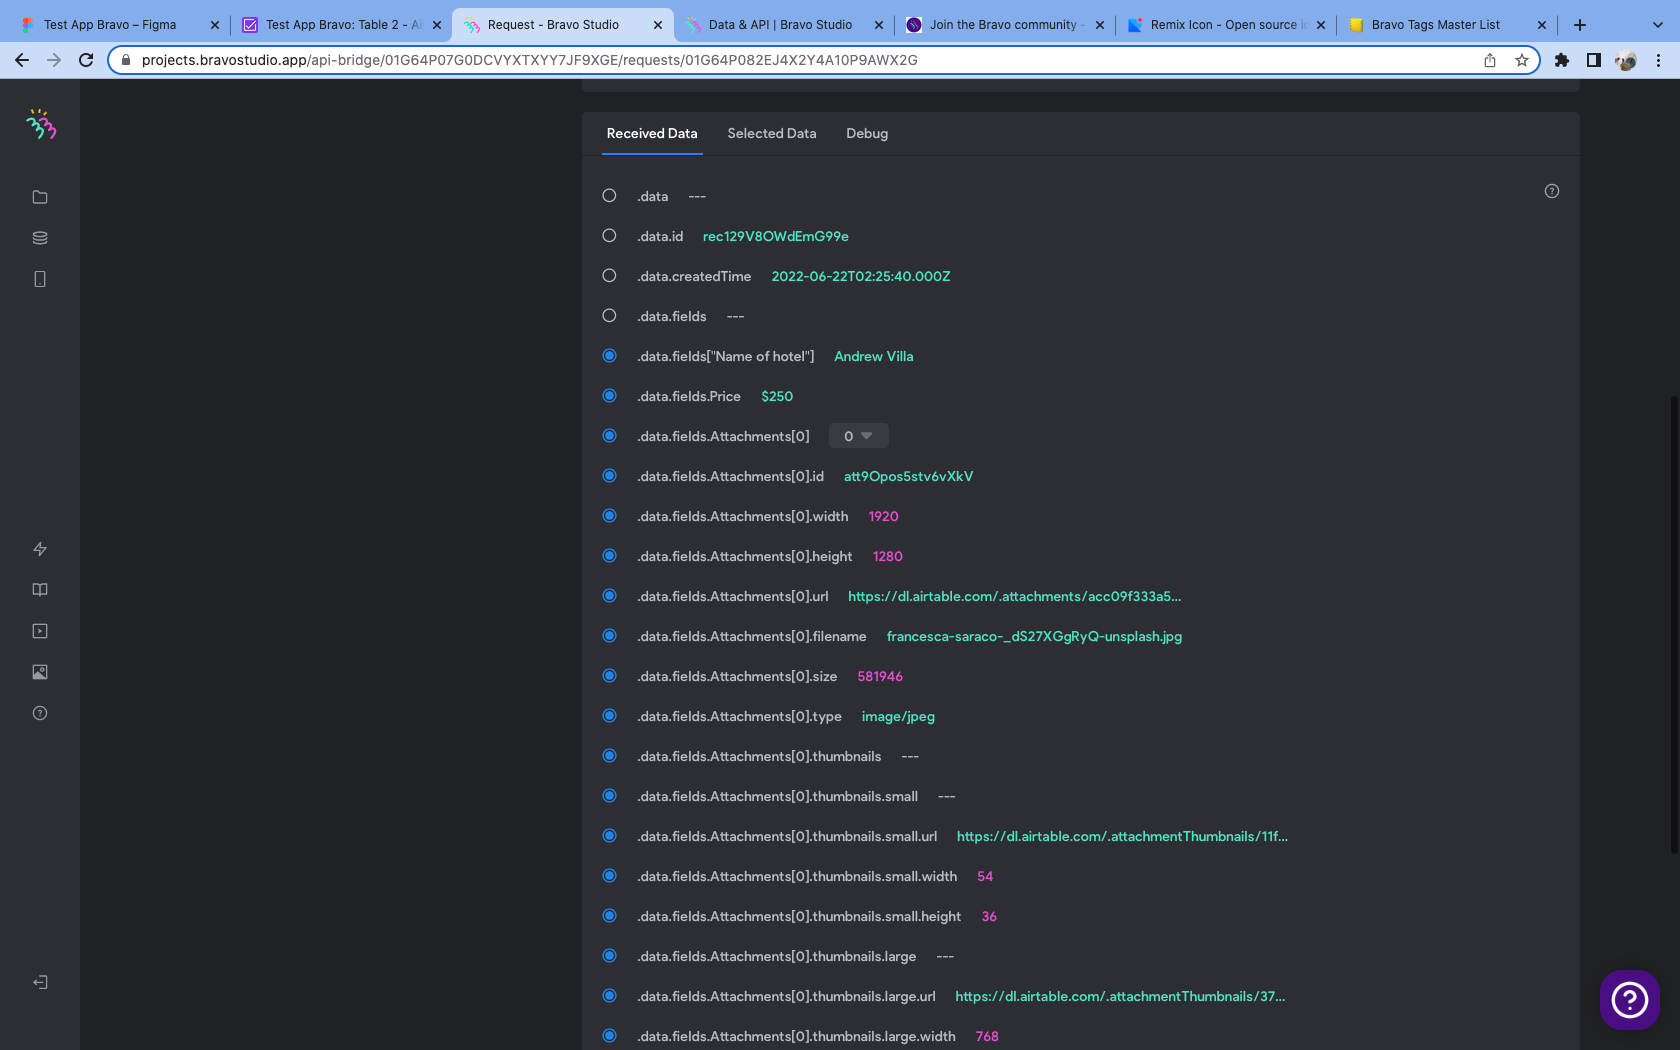1680x1050 pixels.
Task: Open the image gallery sidebar icon
Action: click(40, 672)
